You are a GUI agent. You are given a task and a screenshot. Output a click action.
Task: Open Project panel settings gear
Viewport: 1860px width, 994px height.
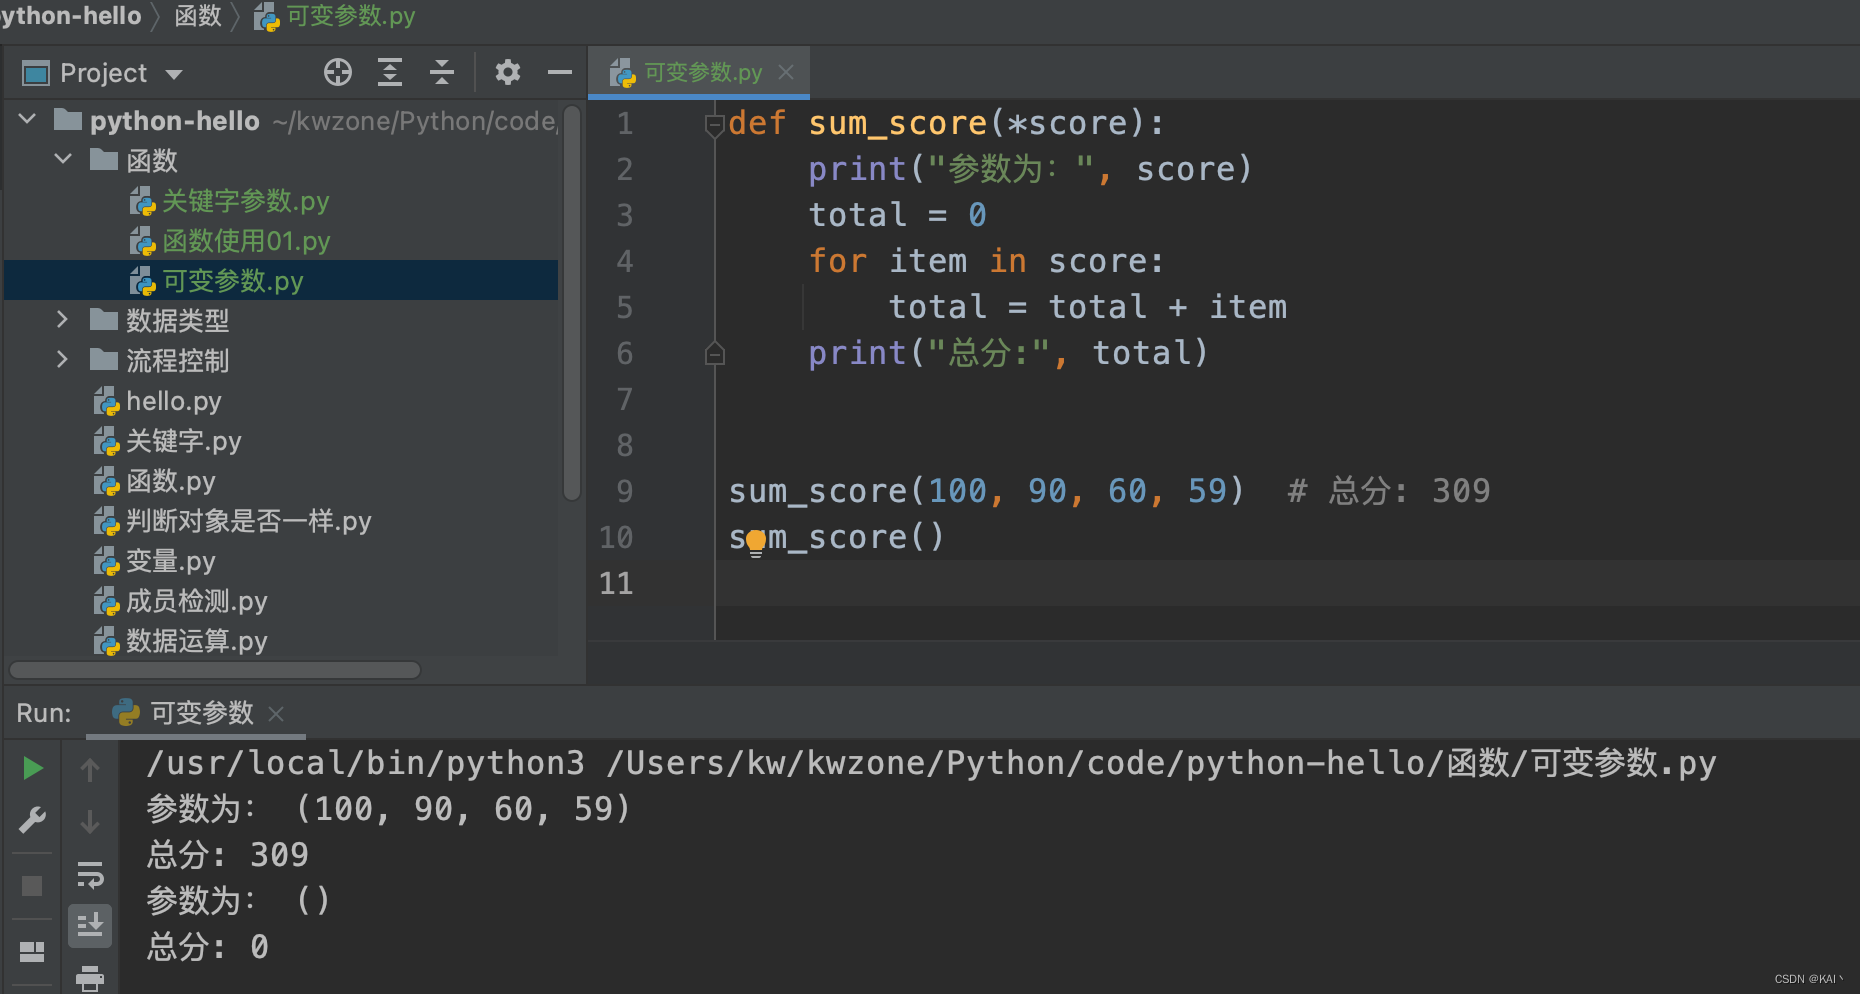(508, 72)
